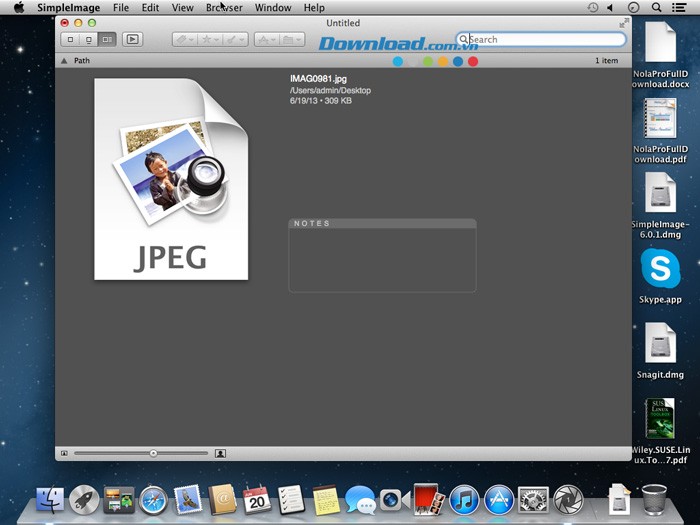Launch Safari from the Dock

click(x=153, y=499)
